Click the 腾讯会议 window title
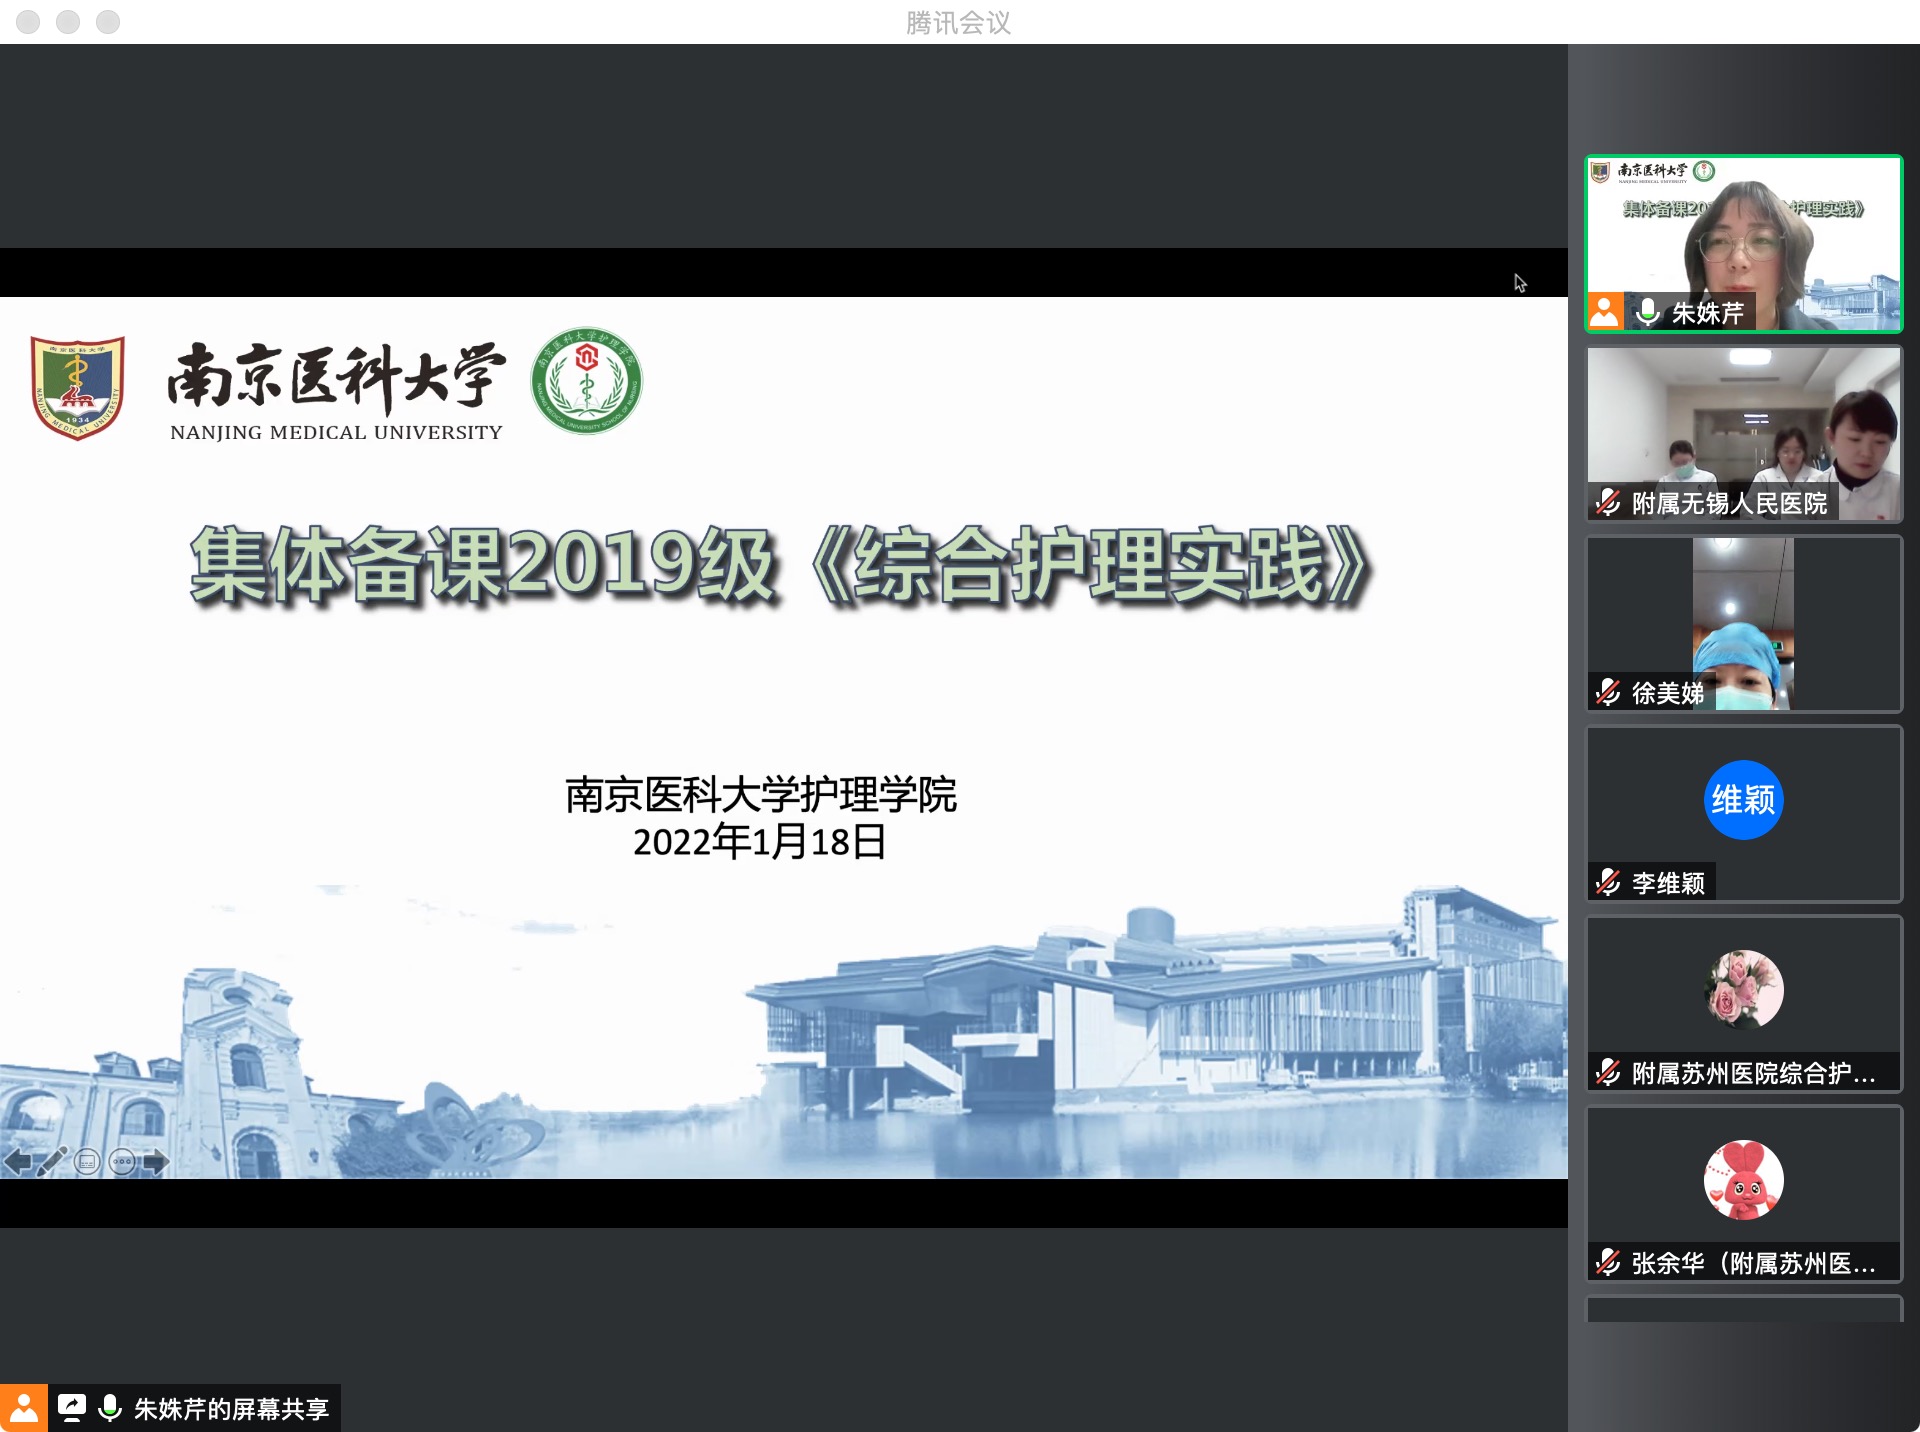 click(958, 22)
